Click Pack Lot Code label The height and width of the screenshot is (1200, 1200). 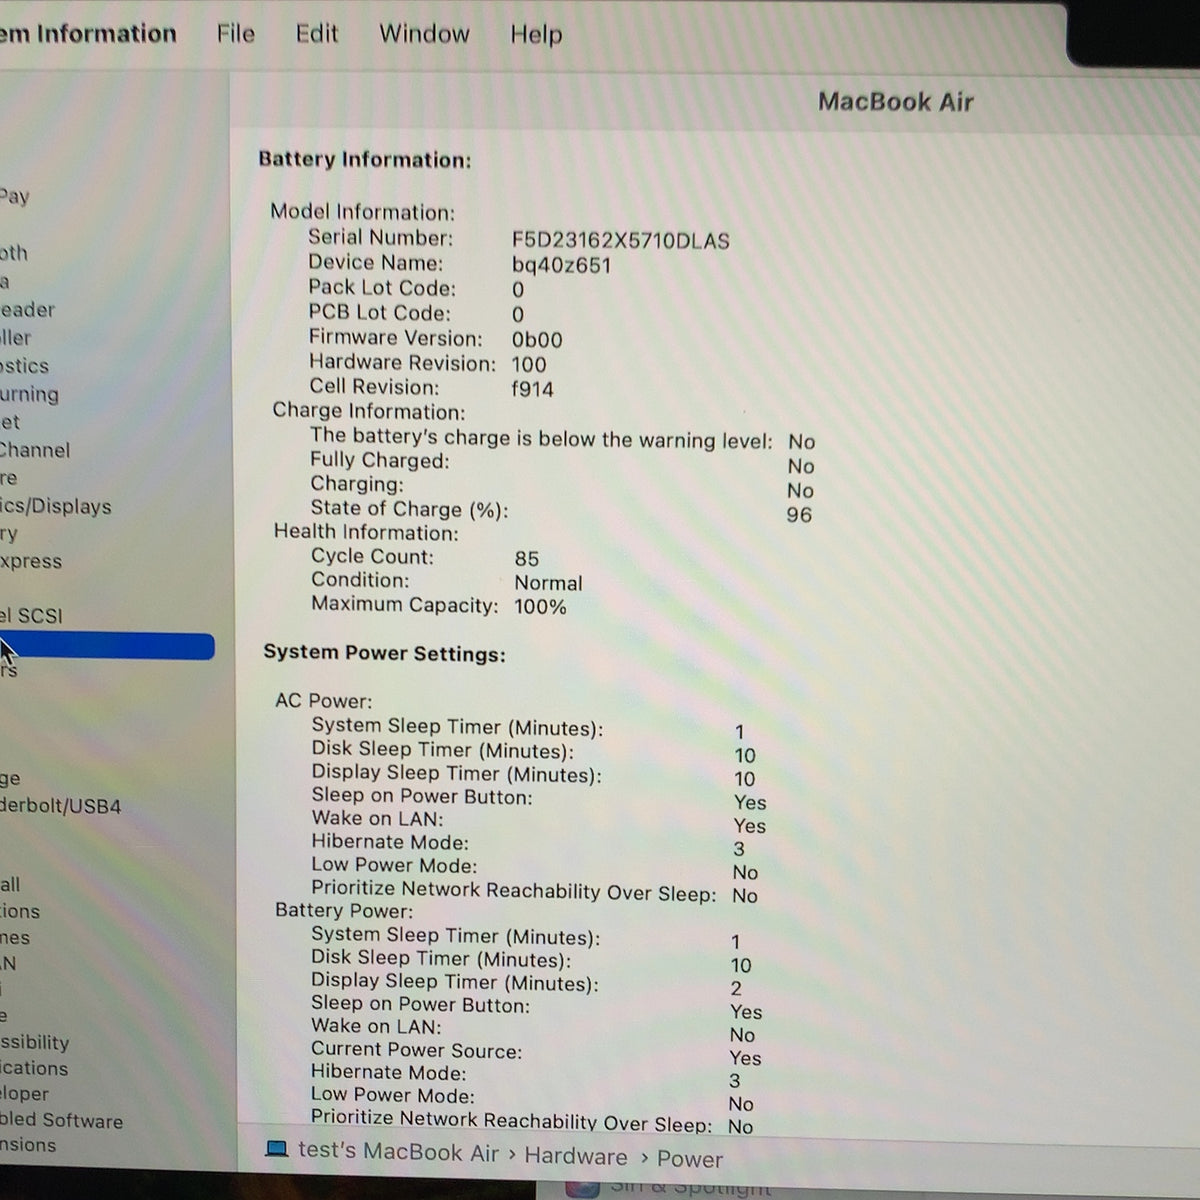pyautogui.click(x=382, y=288)
